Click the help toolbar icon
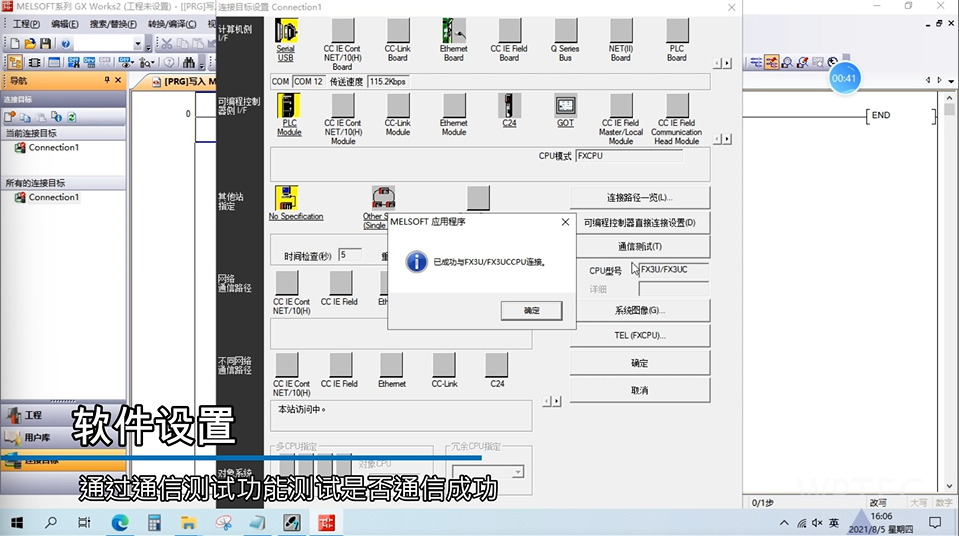959x536 pixels. tap(65, 43)
